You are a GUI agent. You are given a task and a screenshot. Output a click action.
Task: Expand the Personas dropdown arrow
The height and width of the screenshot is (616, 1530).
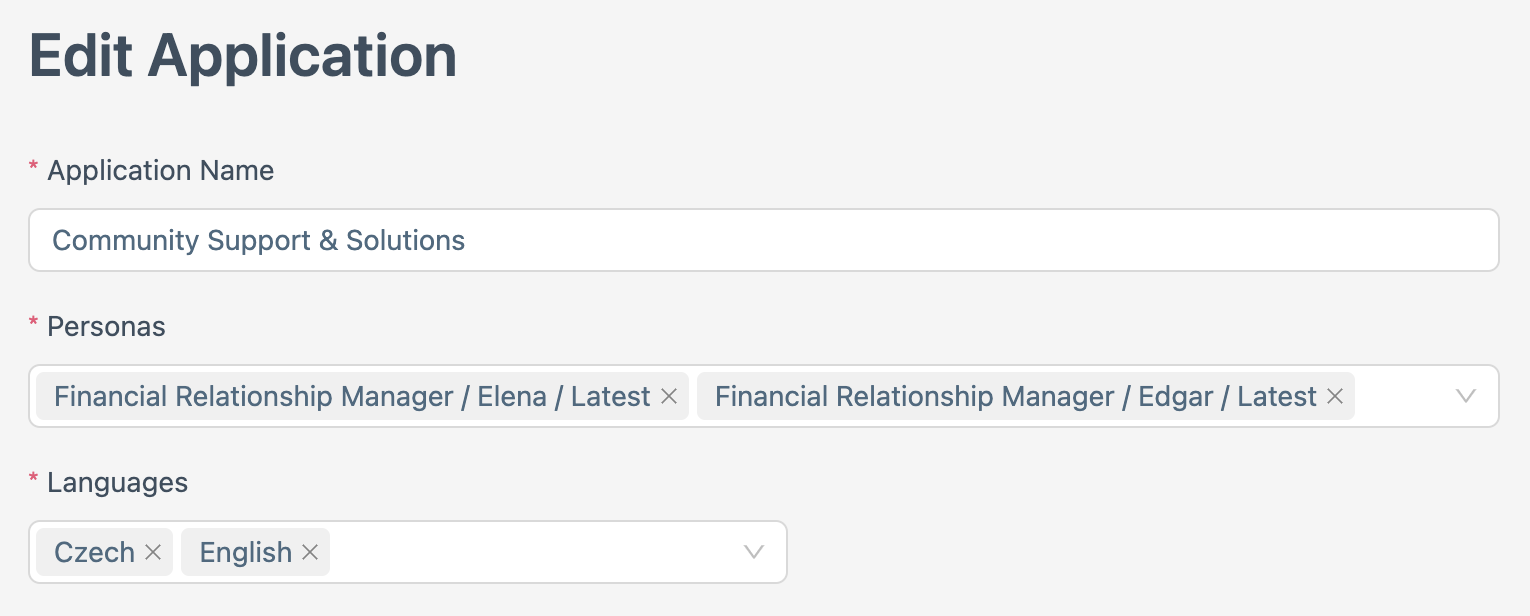1465,396
